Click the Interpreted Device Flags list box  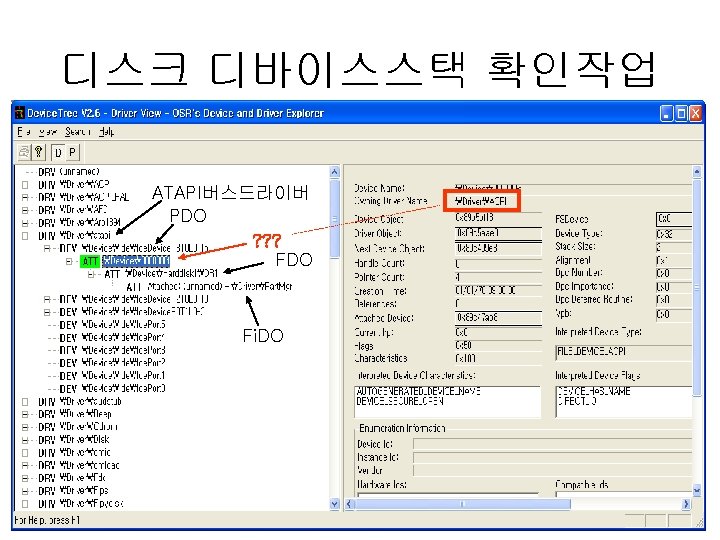624,402
